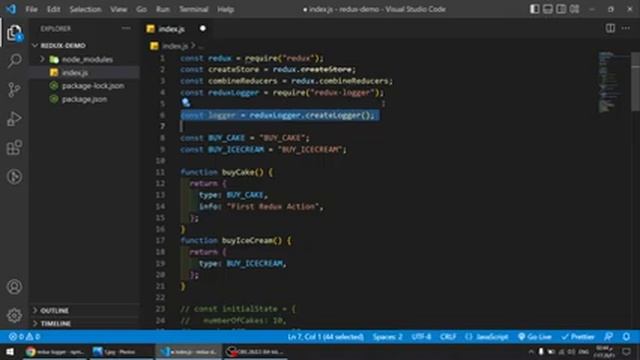
Task: Show hidden system tray icons chevron
Action: click(531, 351)
